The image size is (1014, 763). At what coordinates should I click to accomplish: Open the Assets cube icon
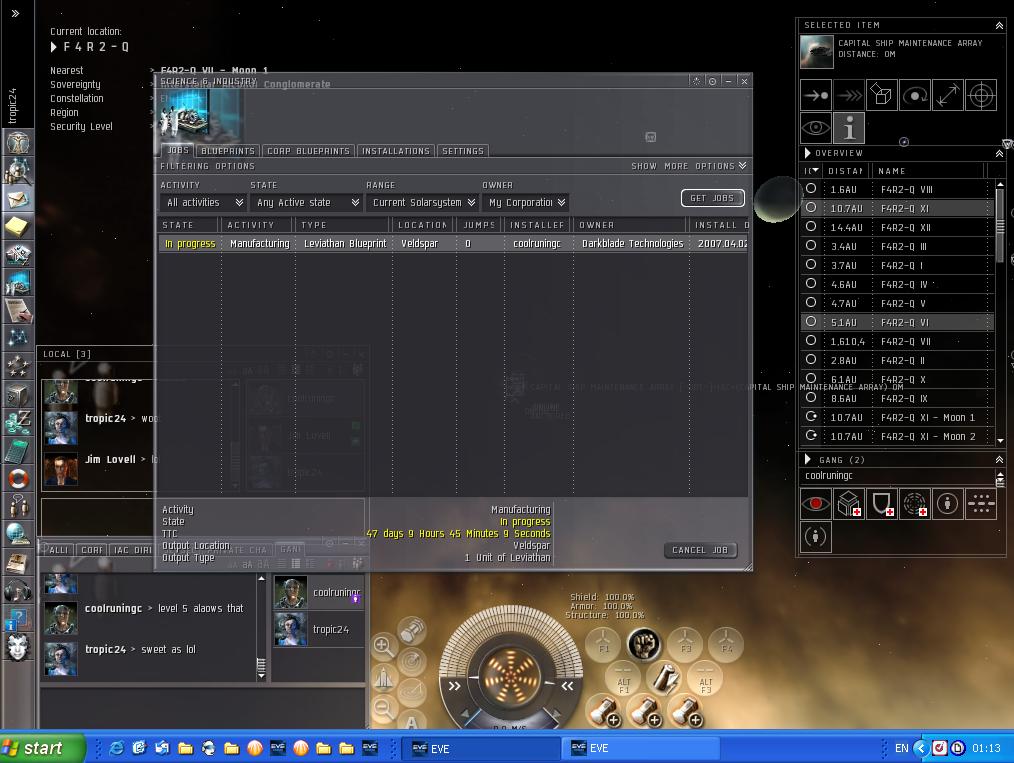click(x=17, y=394)
